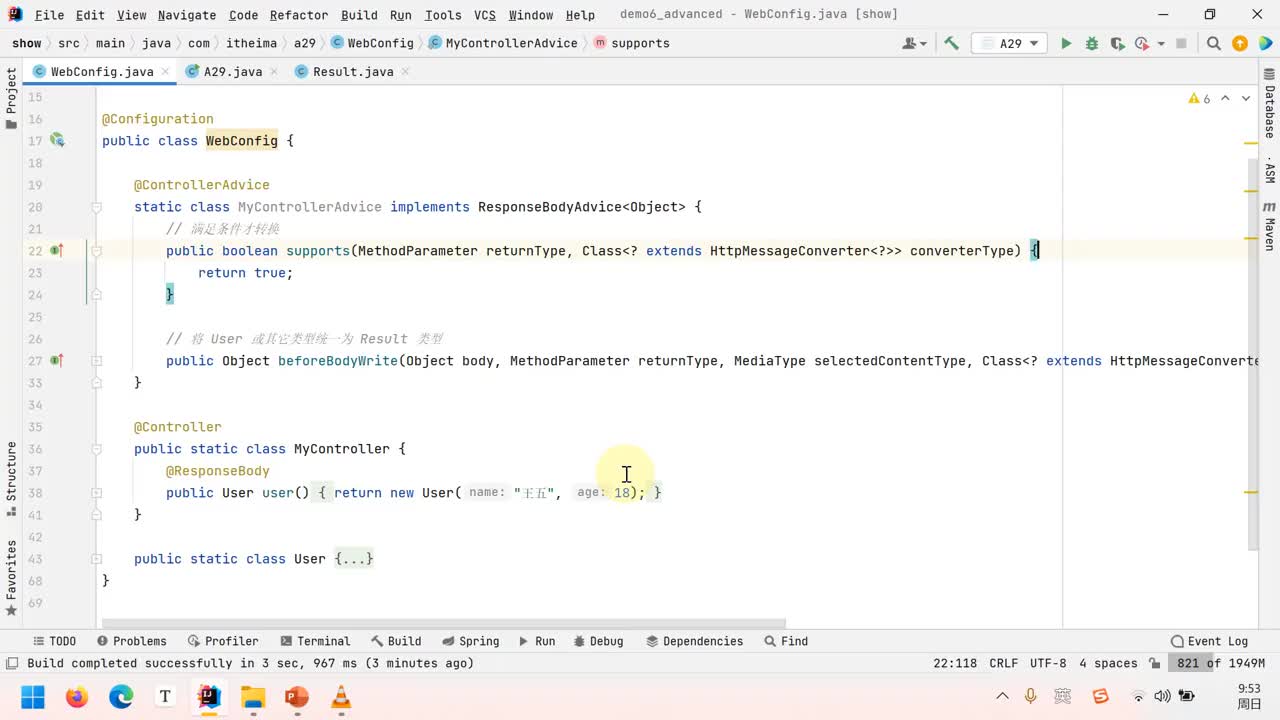1280x720 pixels.
Task: Toggle the Structure tool window
Action: click(x=11, y=479)
